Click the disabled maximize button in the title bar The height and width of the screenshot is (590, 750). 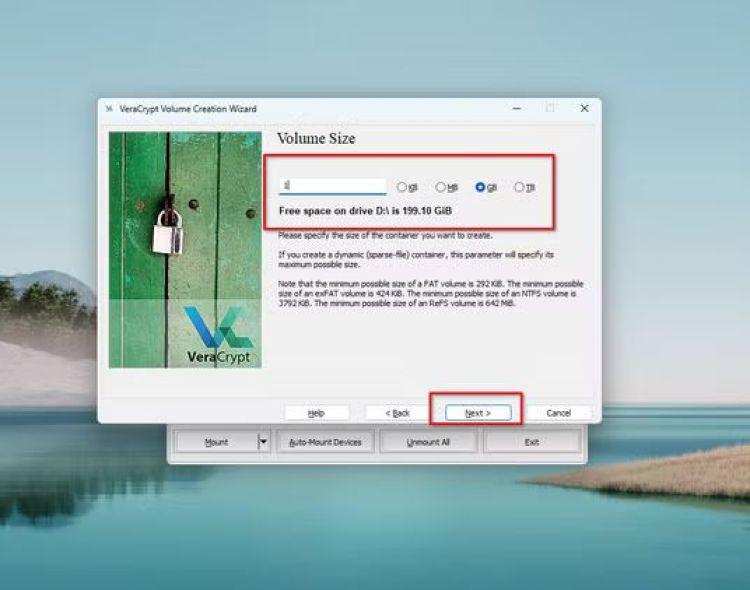point(550,108)
